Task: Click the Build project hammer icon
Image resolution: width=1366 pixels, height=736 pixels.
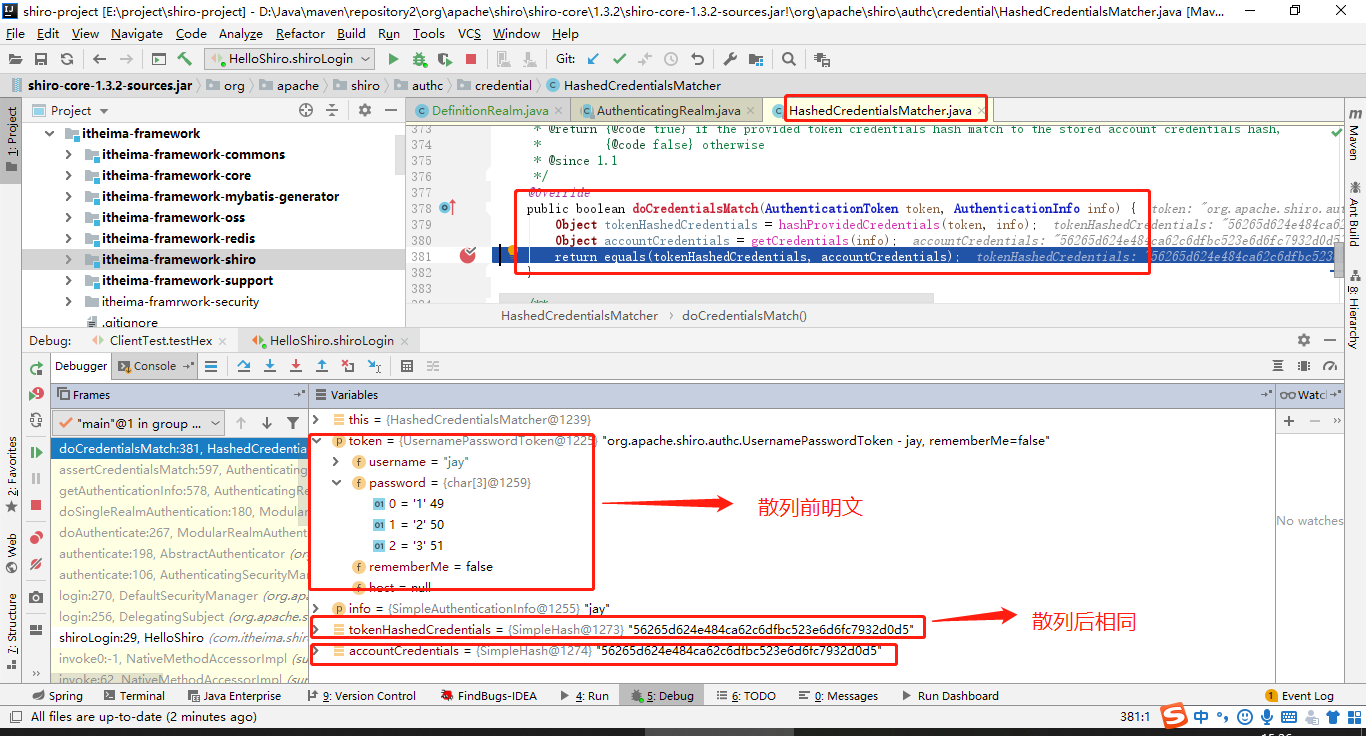Action: (184, 59)
